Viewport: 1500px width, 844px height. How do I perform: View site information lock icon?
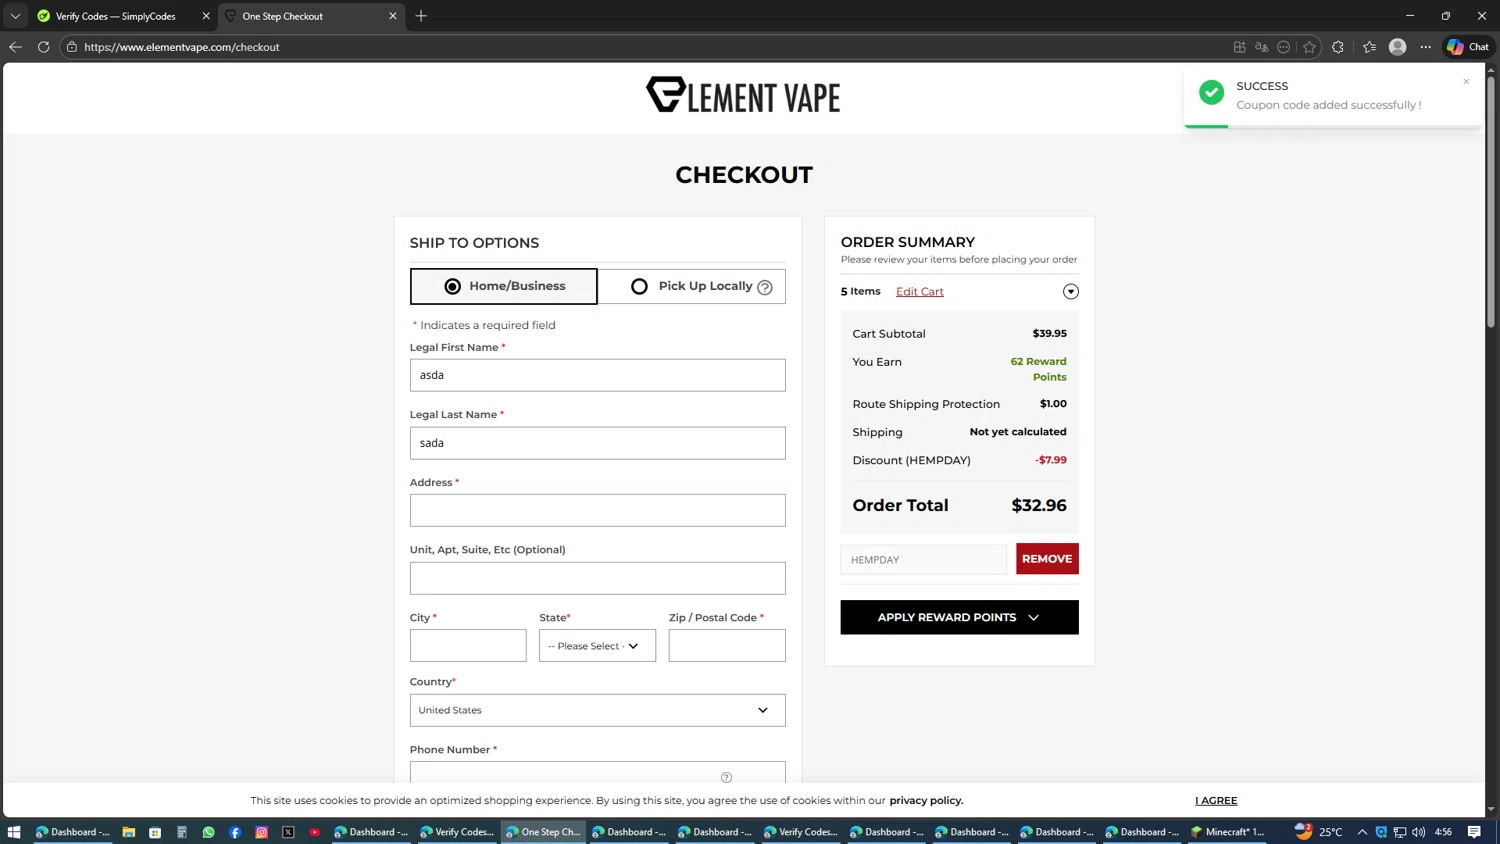(72, 47)
